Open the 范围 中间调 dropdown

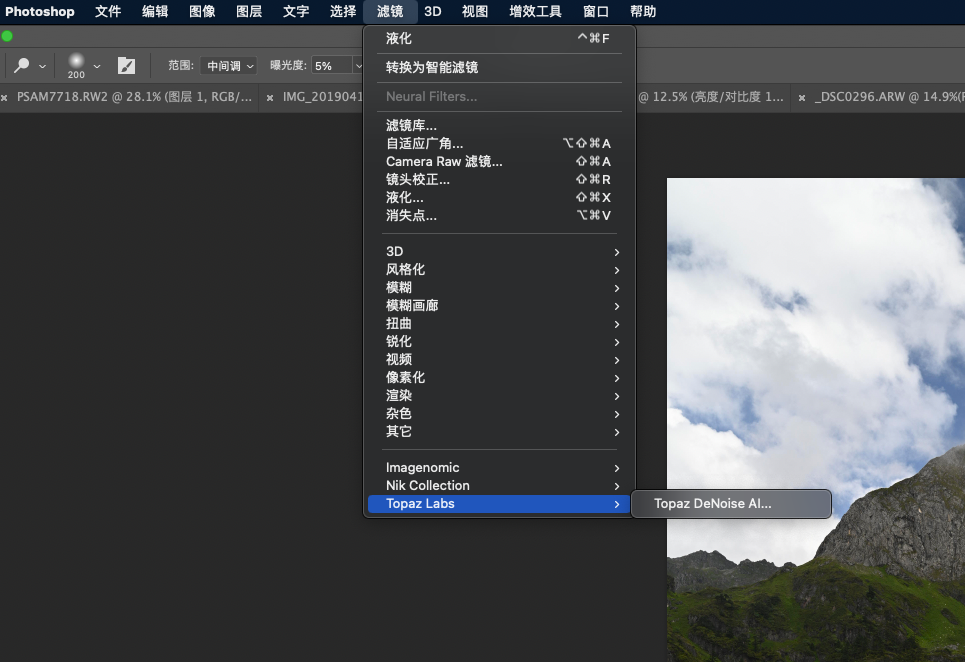(228, 65)
